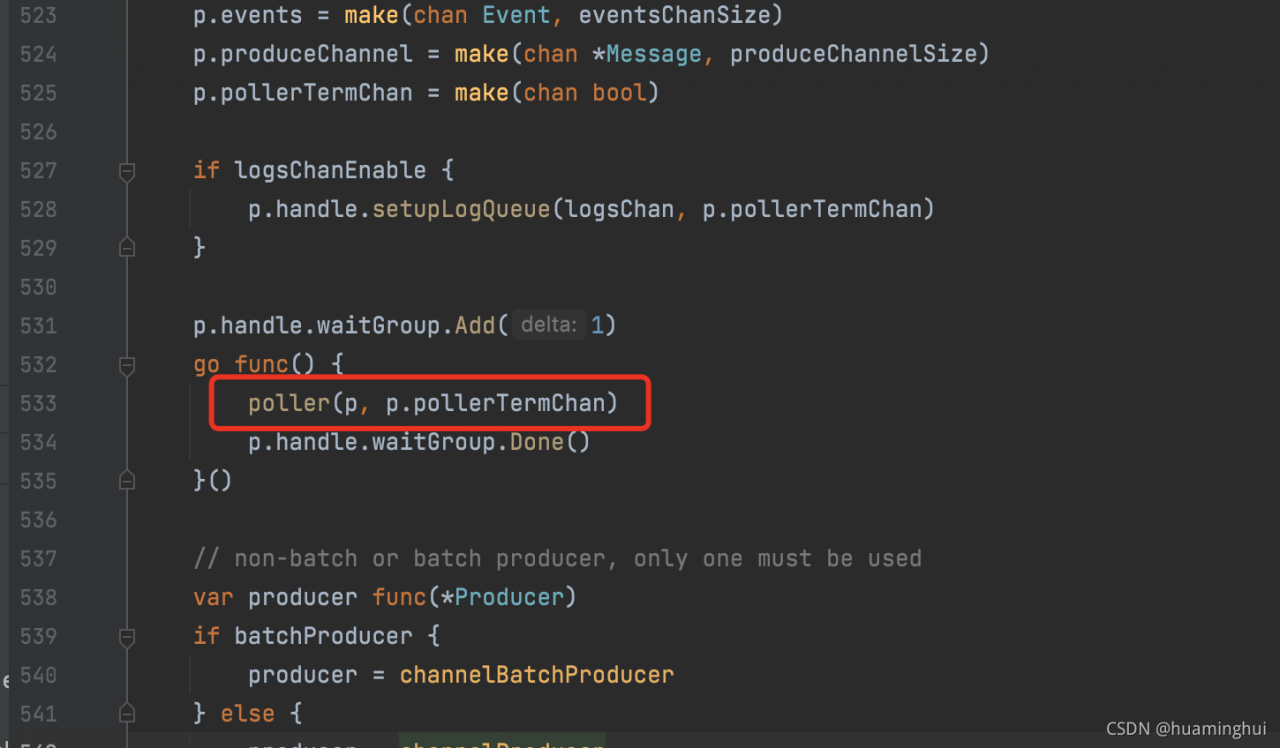Click the 'delta:' parameter inlay hint
The height and width of the screenshot is (748, 1280).
pyautogui.click(x=549, y=326)
